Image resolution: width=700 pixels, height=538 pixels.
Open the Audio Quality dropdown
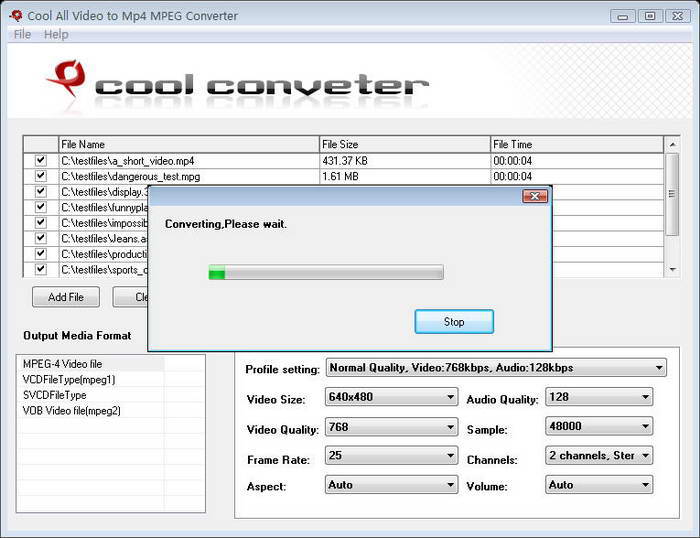click(x=599, y=397)
